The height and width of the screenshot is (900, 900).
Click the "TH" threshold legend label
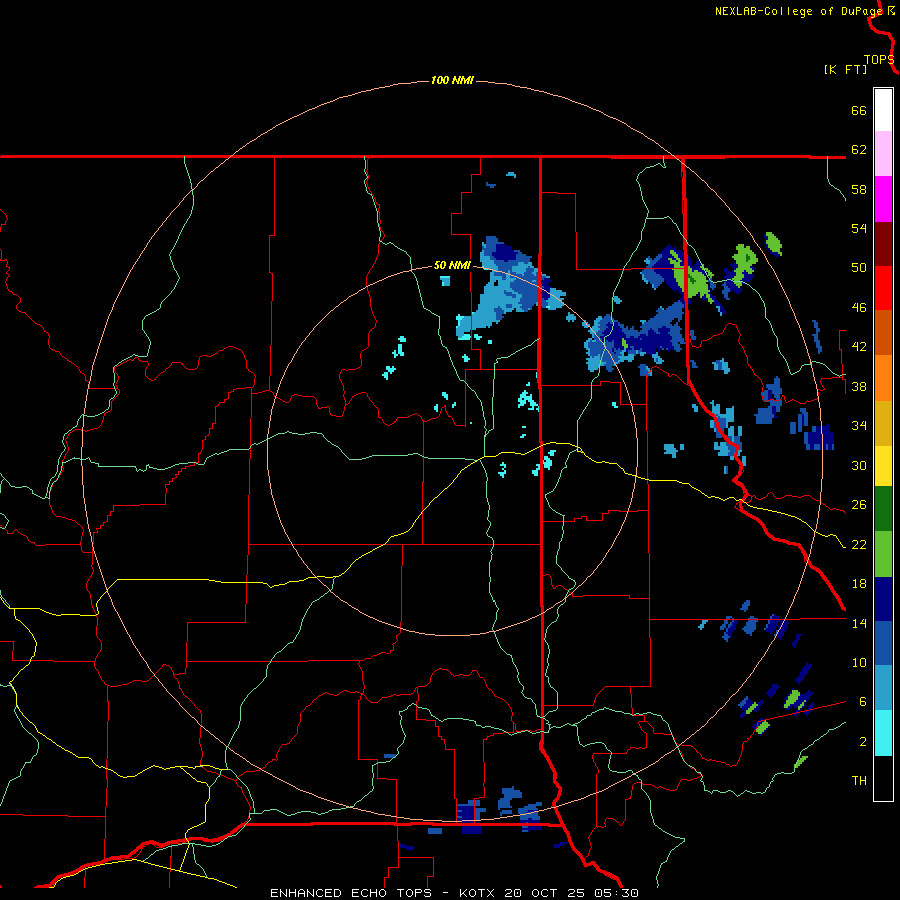[859, 781]
